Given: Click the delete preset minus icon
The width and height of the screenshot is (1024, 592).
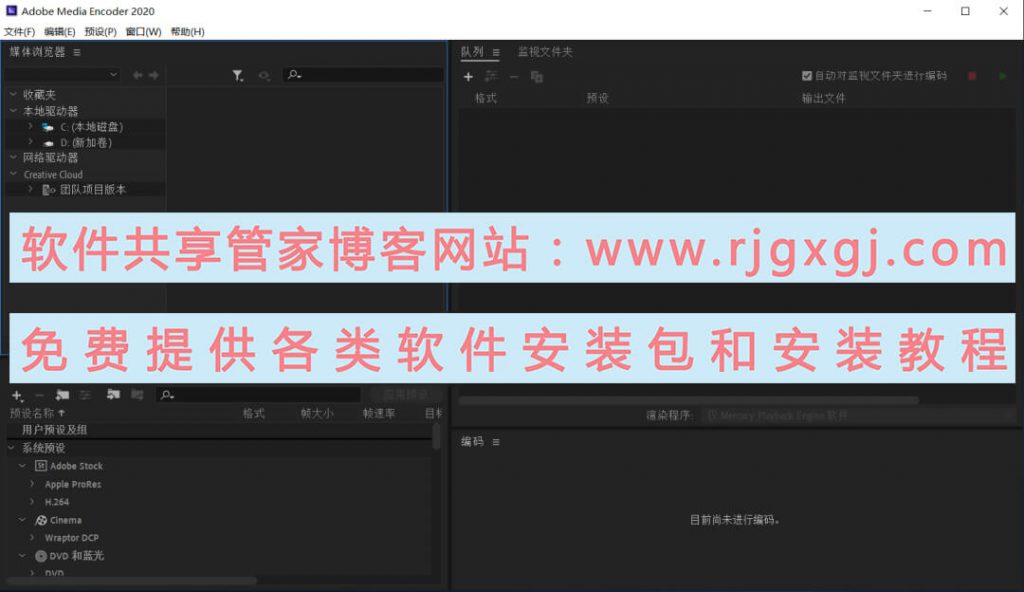Looking at the screenshot, I should pos(39,395).
